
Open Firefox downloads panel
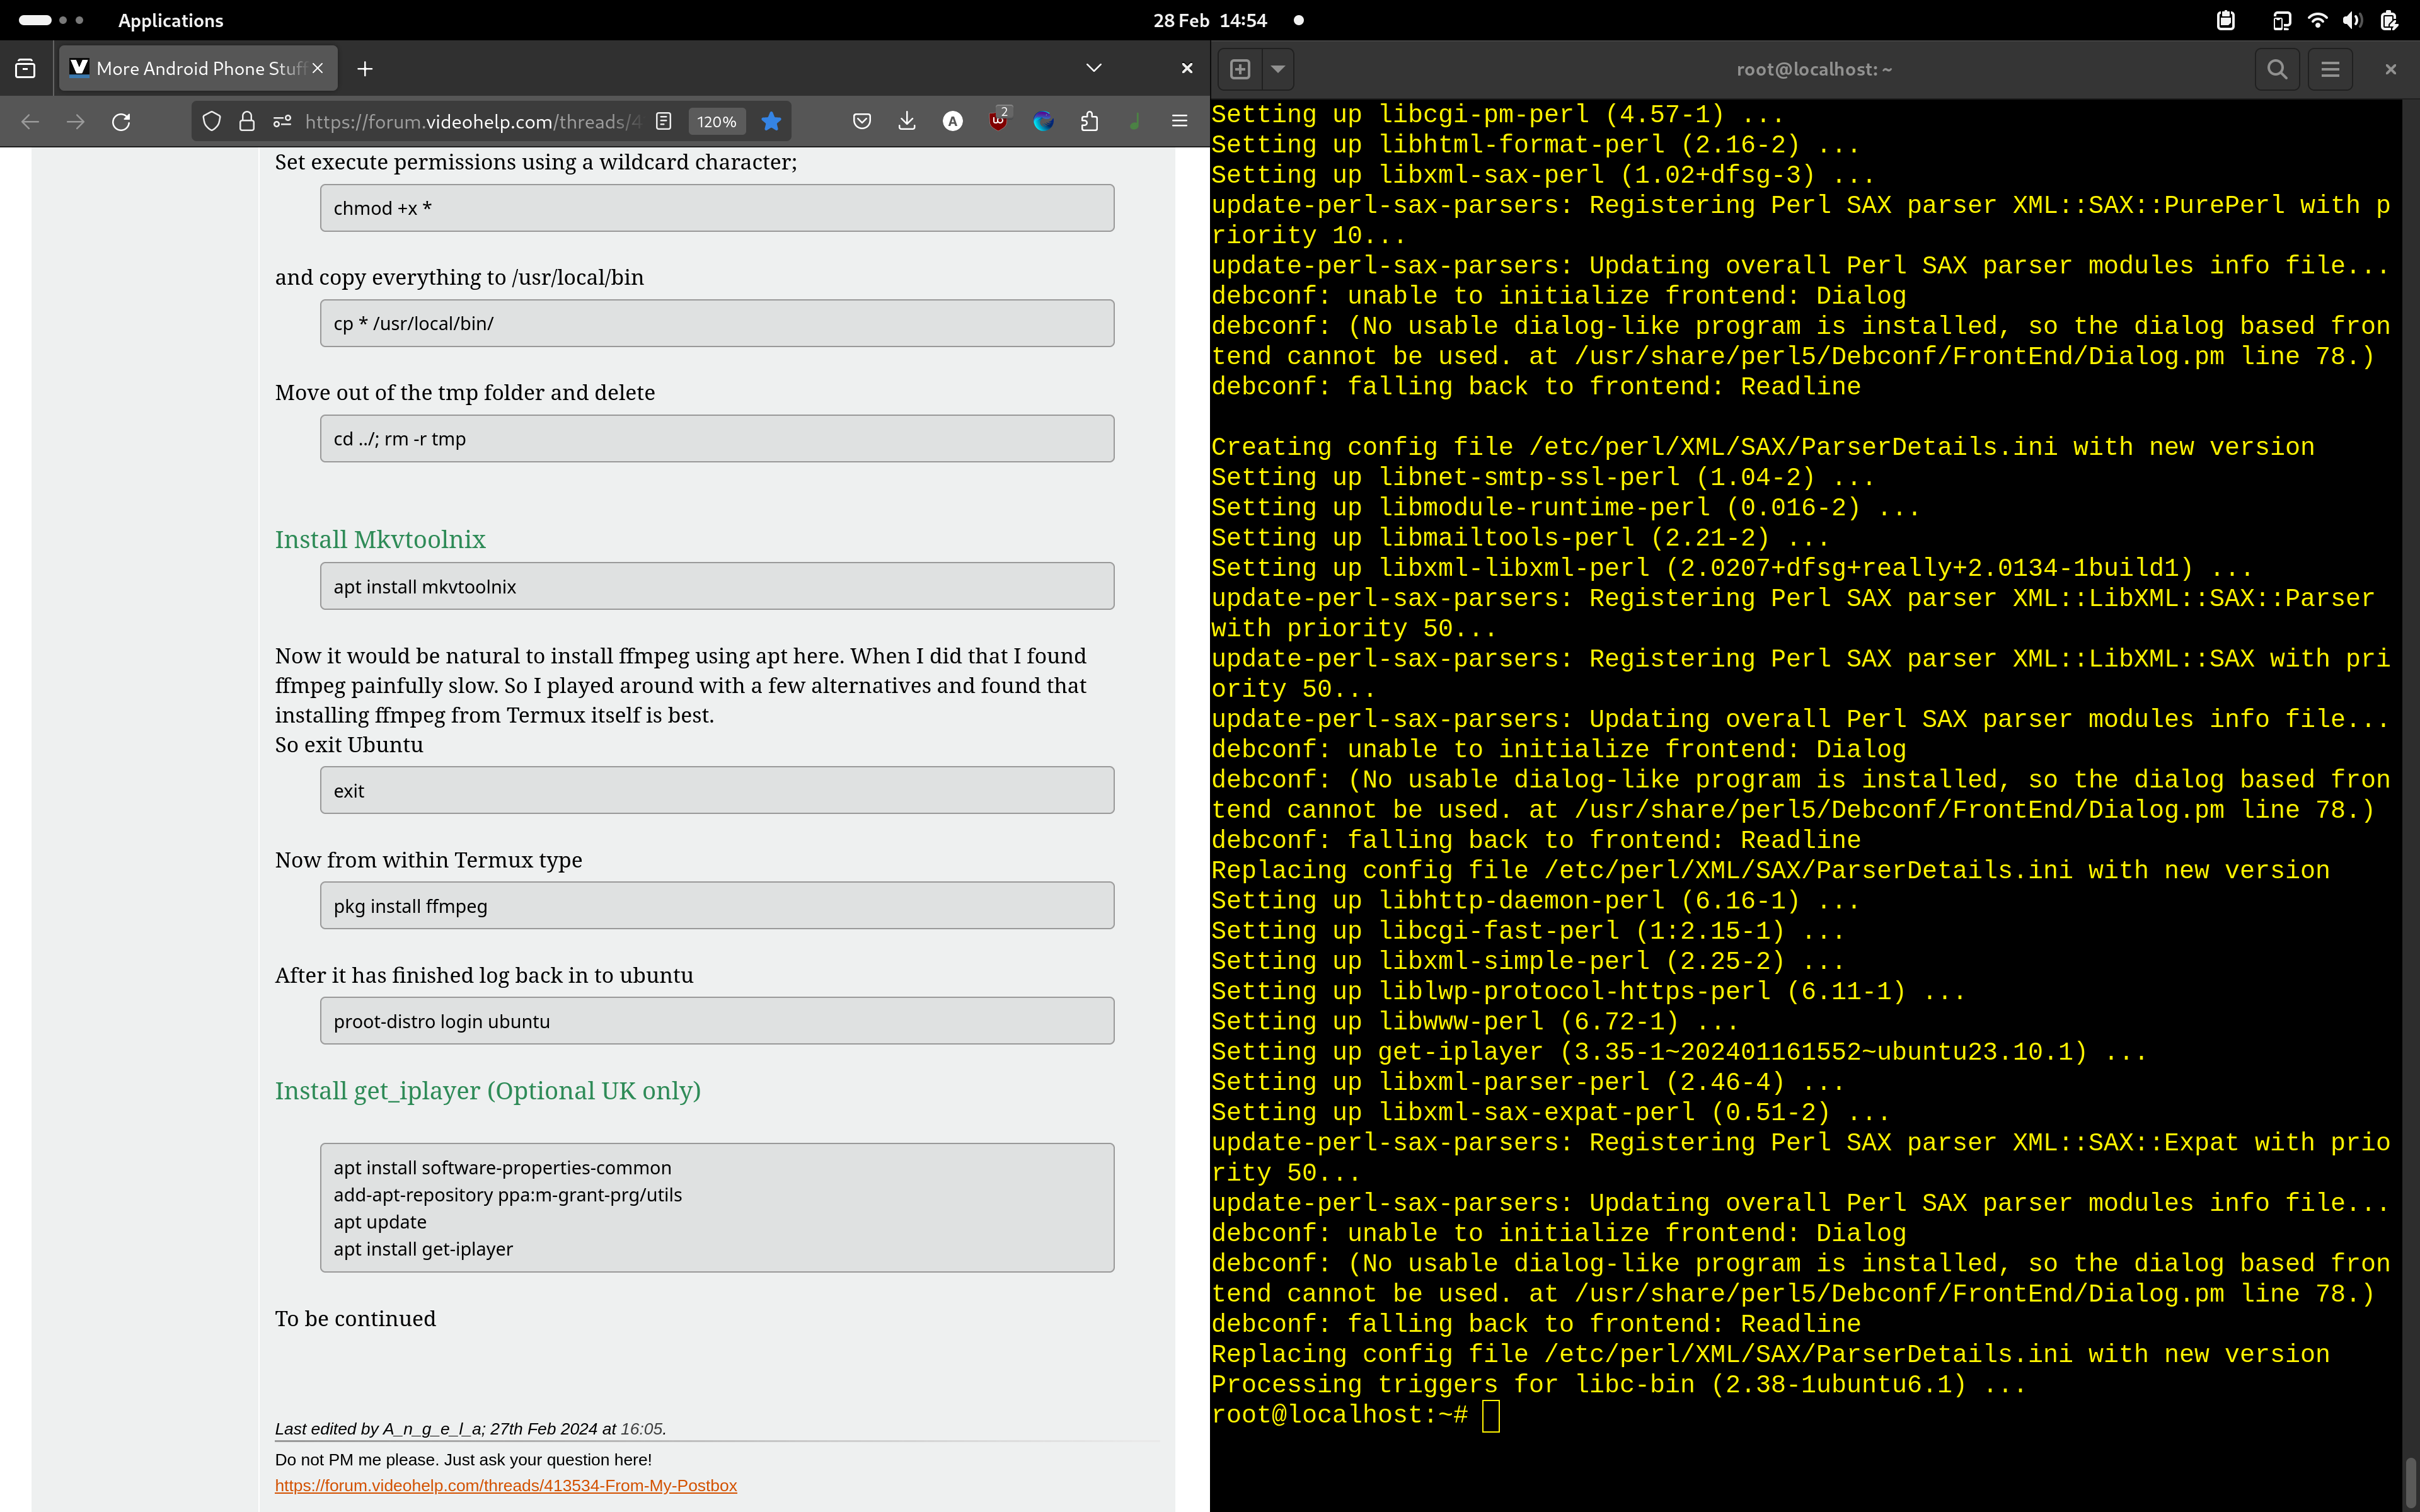[907, 122]
